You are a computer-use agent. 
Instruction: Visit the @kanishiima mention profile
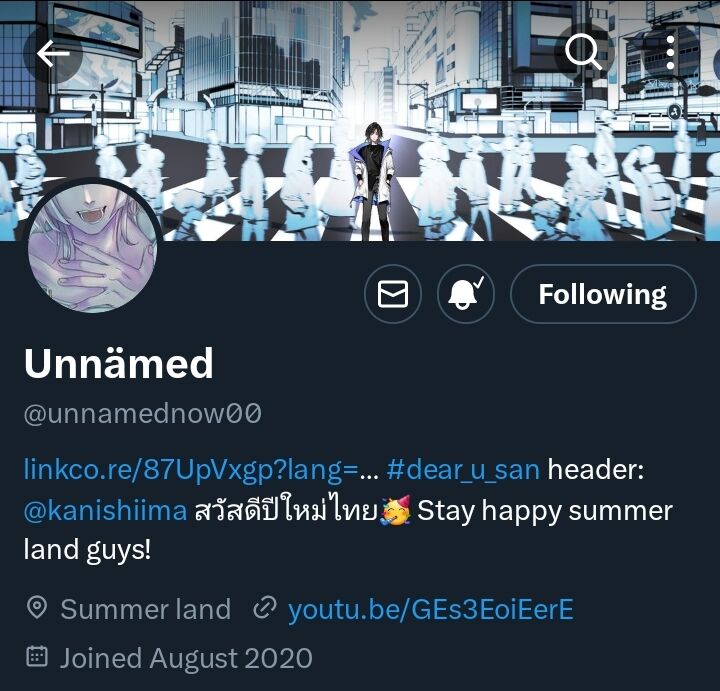click(x=105, y=511)
